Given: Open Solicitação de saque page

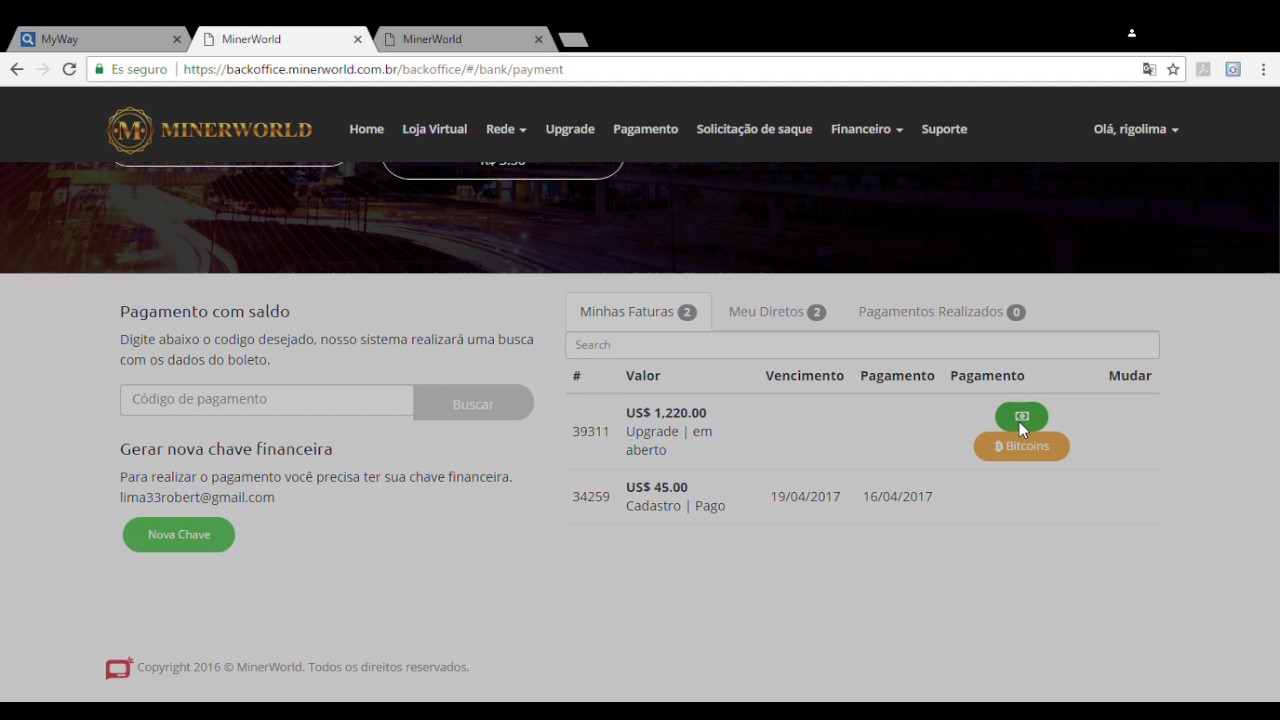Looking at the screenshot, I should point(754,129).
